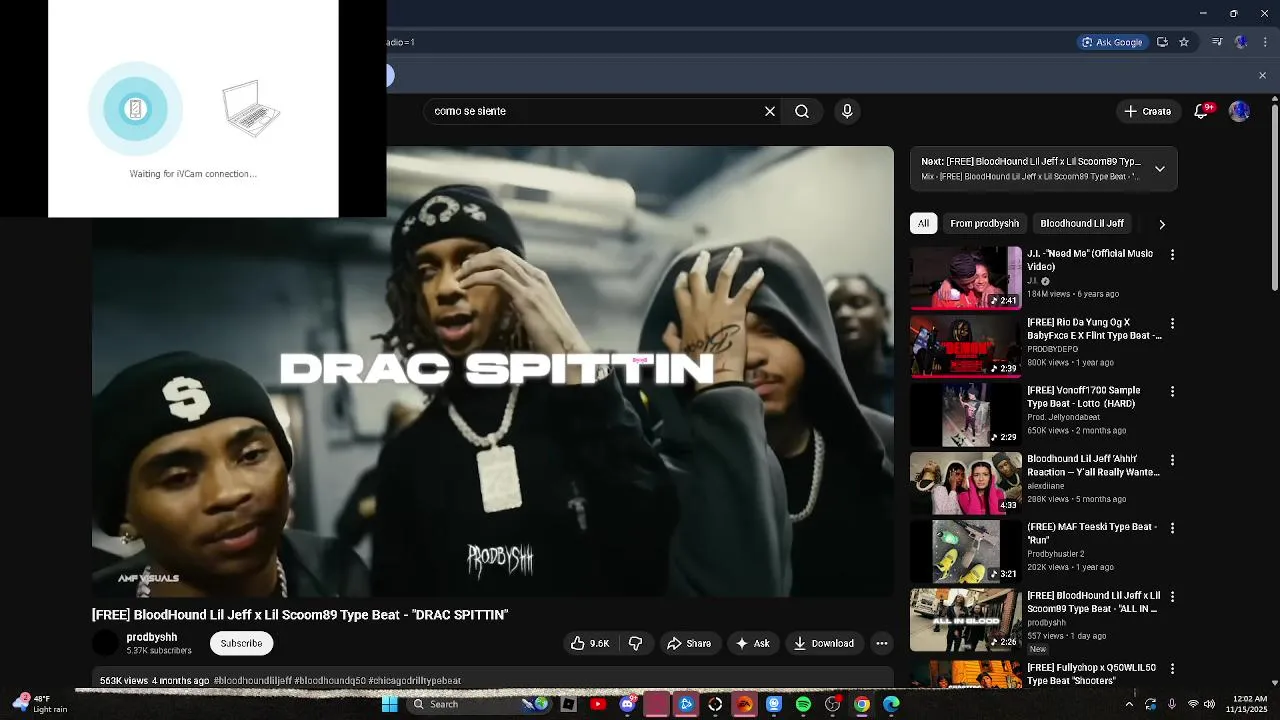Open options for Rio Da Yung Og video
This screenshot has width=1280, height=720.
[1172, 324]
